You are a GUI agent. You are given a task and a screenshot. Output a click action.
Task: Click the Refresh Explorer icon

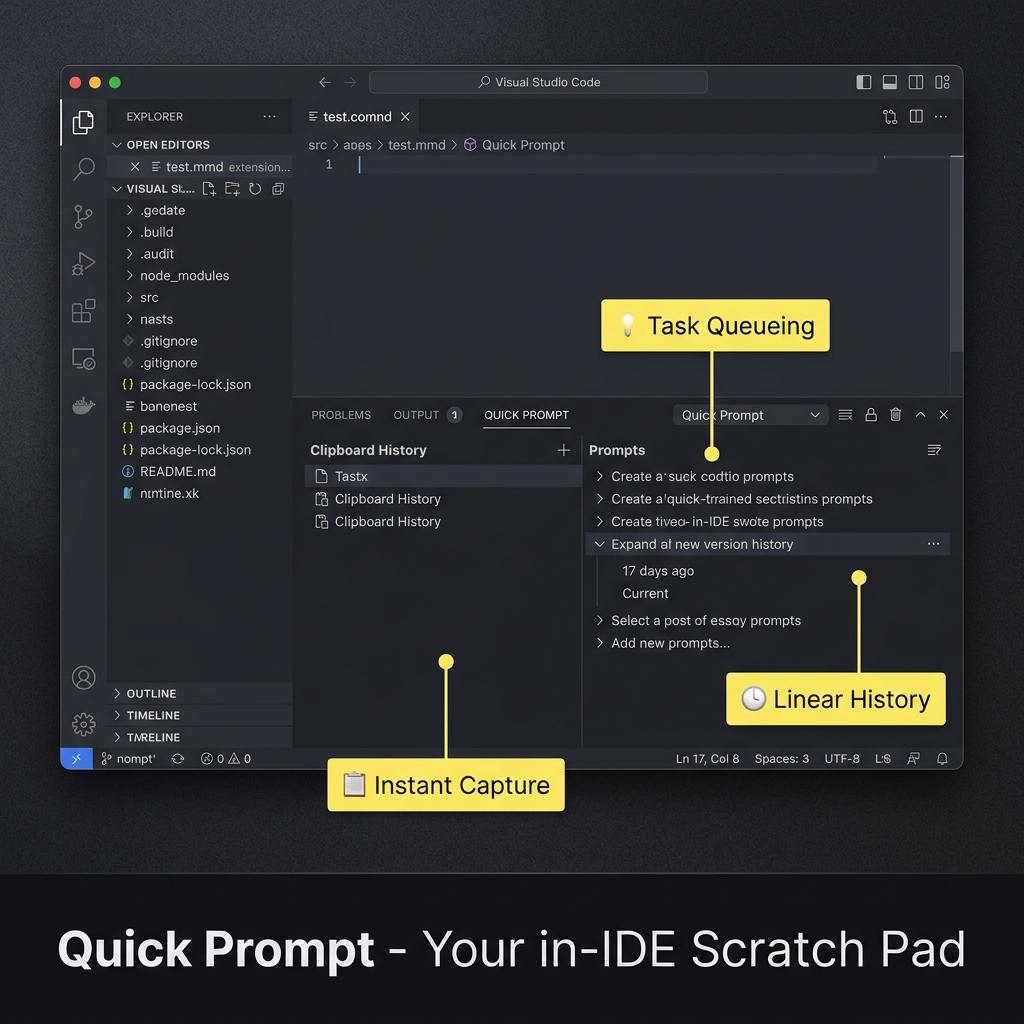[255, 189]
